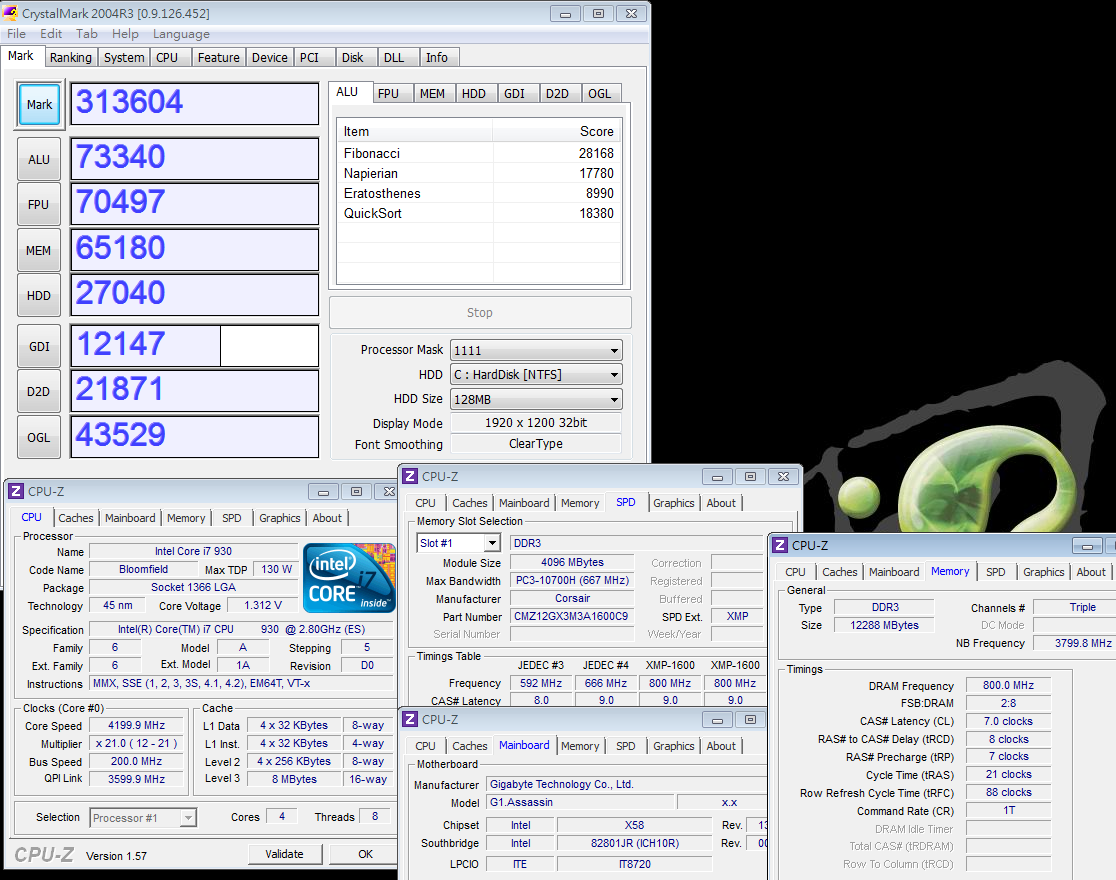Run the ALU benchmark button
The image size is (1116, 880).
coord(39,159)
